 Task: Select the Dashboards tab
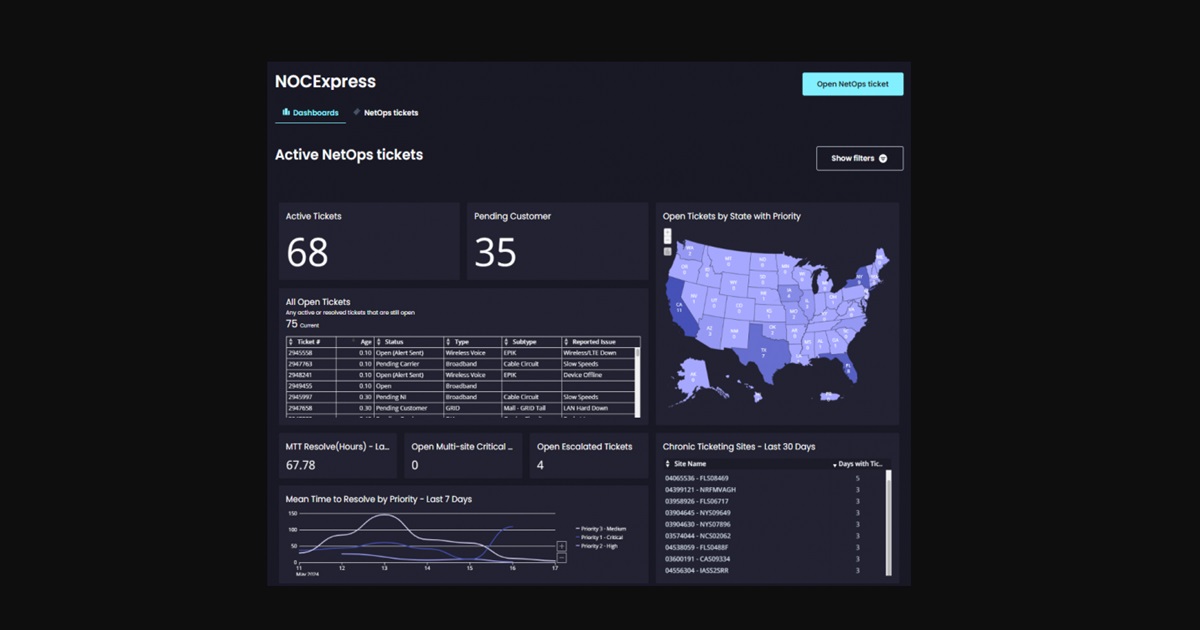[x=311, y=113]
